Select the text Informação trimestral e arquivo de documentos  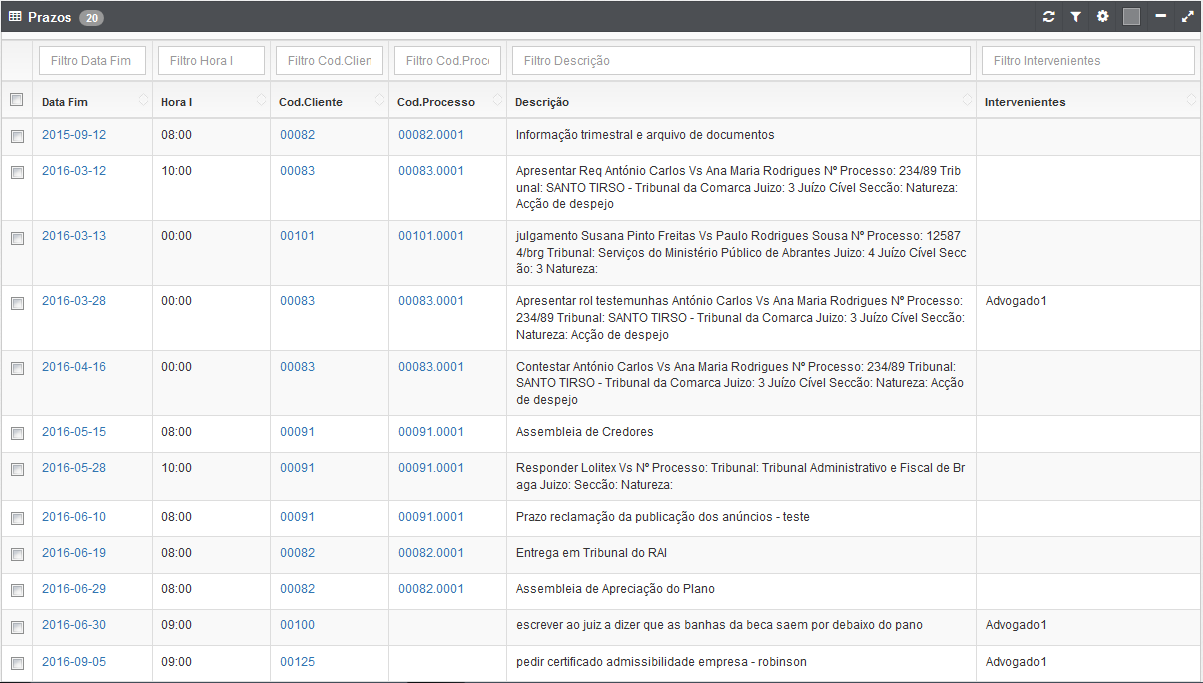pos(645,135)
